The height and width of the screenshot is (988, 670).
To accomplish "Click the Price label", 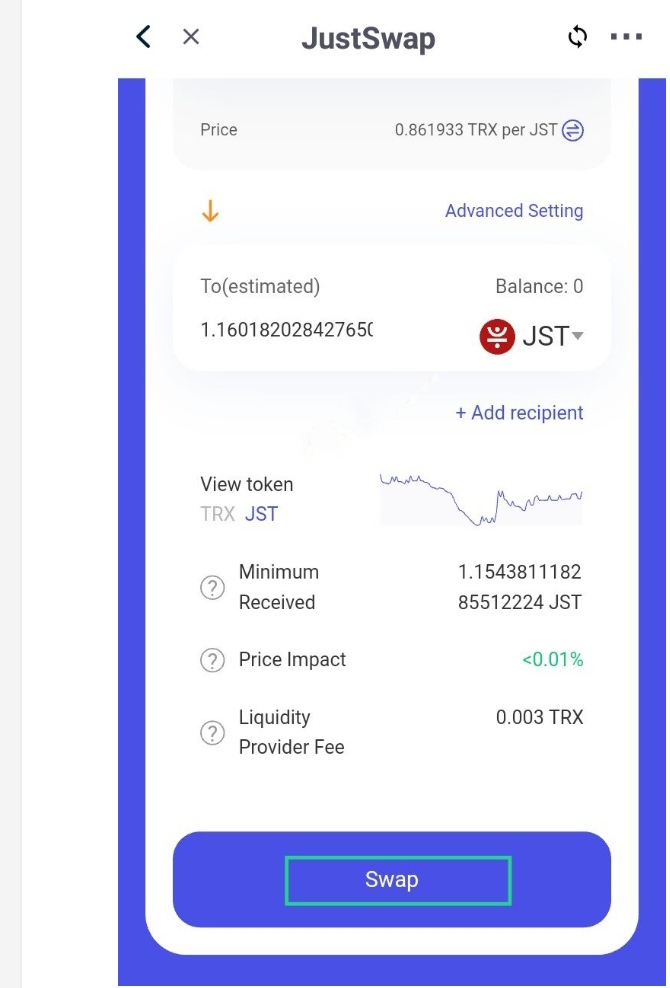I will [219, 130].
